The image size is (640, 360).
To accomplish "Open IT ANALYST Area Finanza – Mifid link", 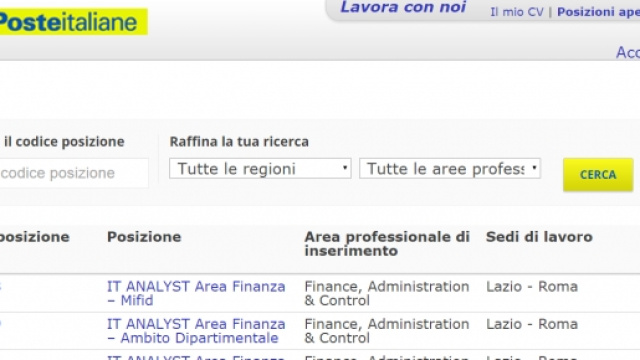I will click(x=196, y=293).
